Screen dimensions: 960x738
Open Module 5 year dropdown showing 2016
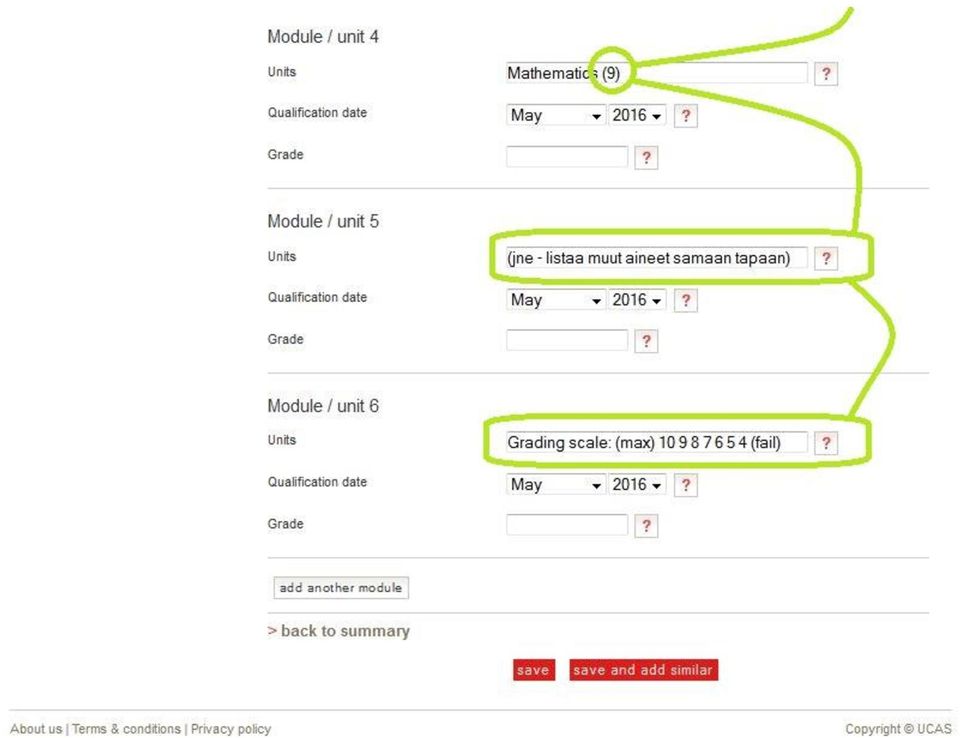[637, 299]
